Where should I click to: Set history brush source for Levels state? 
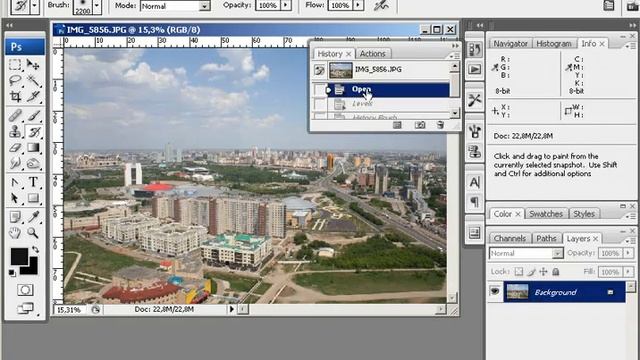320,104
